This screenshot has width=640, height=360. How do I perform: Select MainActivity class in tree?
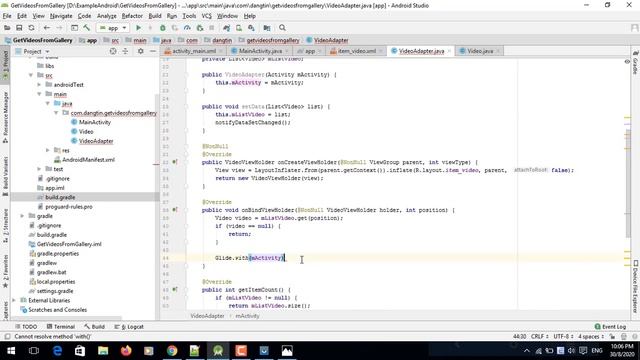pos(95,122)
